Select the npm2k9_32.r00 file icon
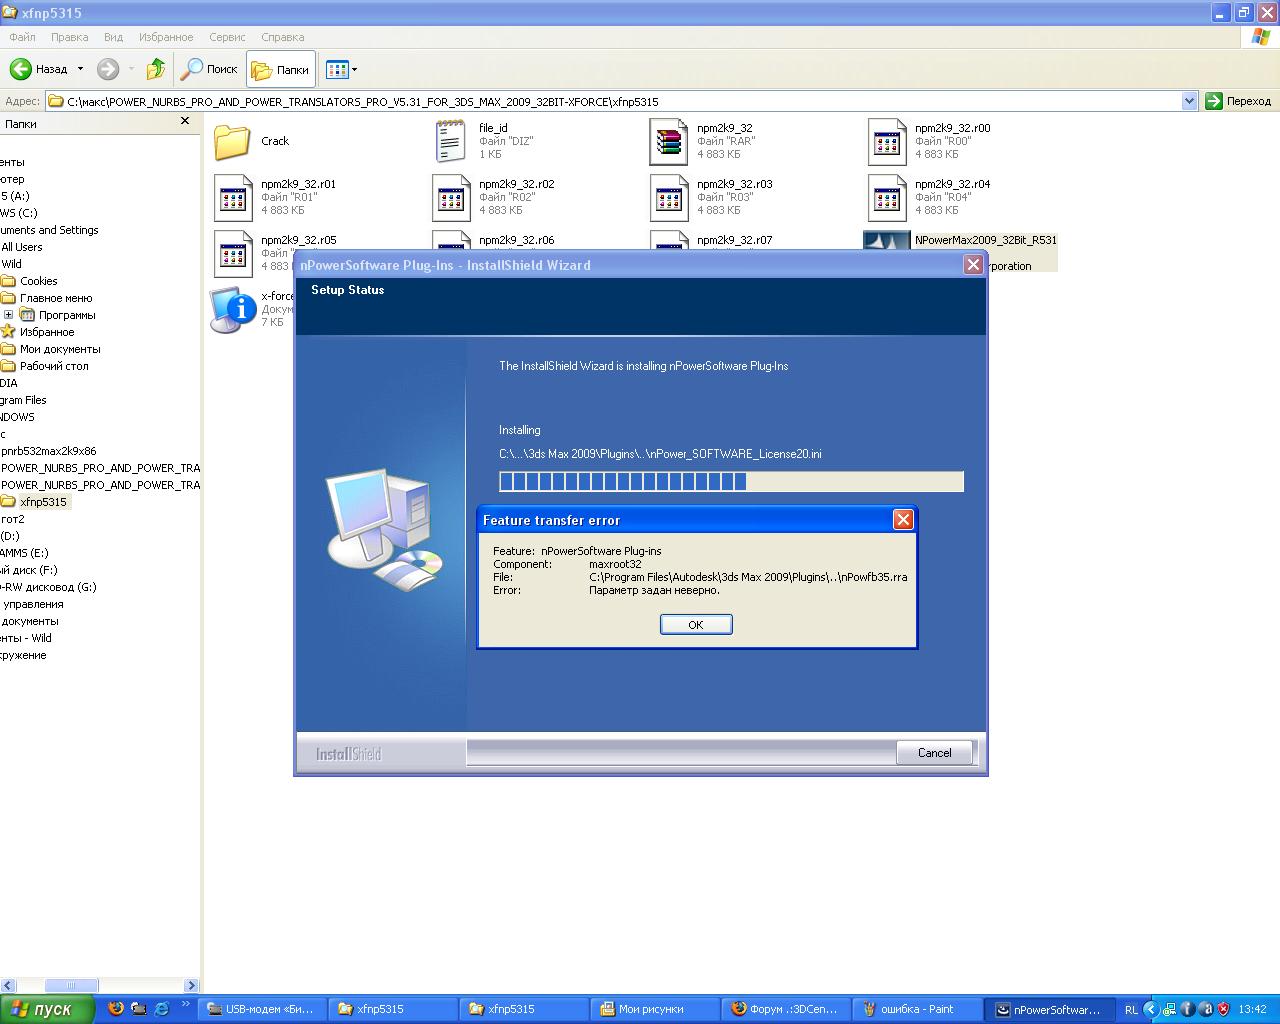Viewport: 1280px width, 1024px height. coord(887,142)
